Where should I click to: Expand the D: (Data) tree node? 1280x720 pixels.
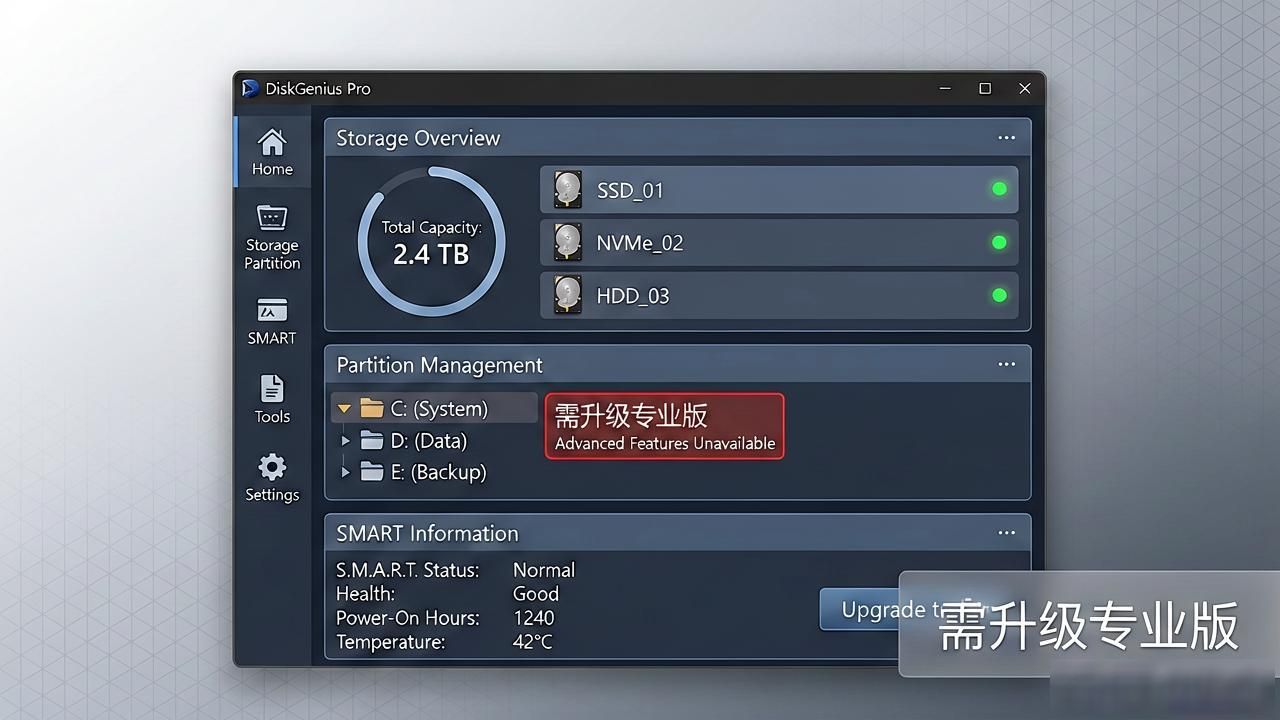pos(345,440)
